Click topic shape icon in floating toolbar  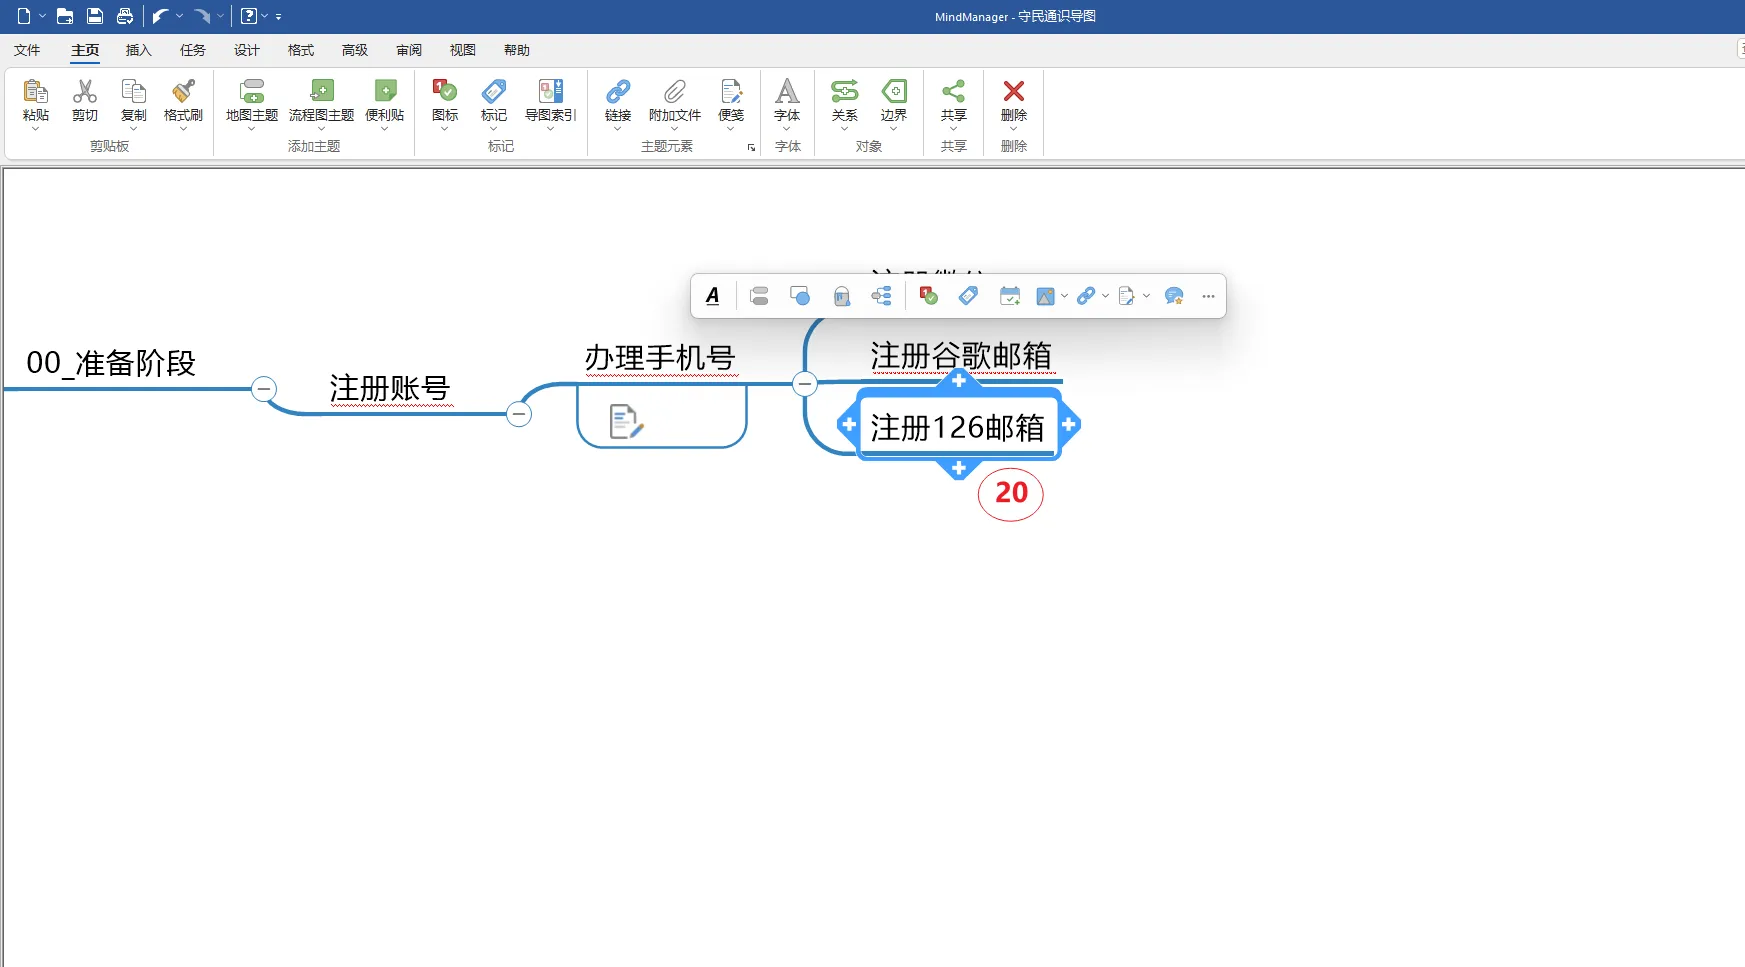point(800,296)
